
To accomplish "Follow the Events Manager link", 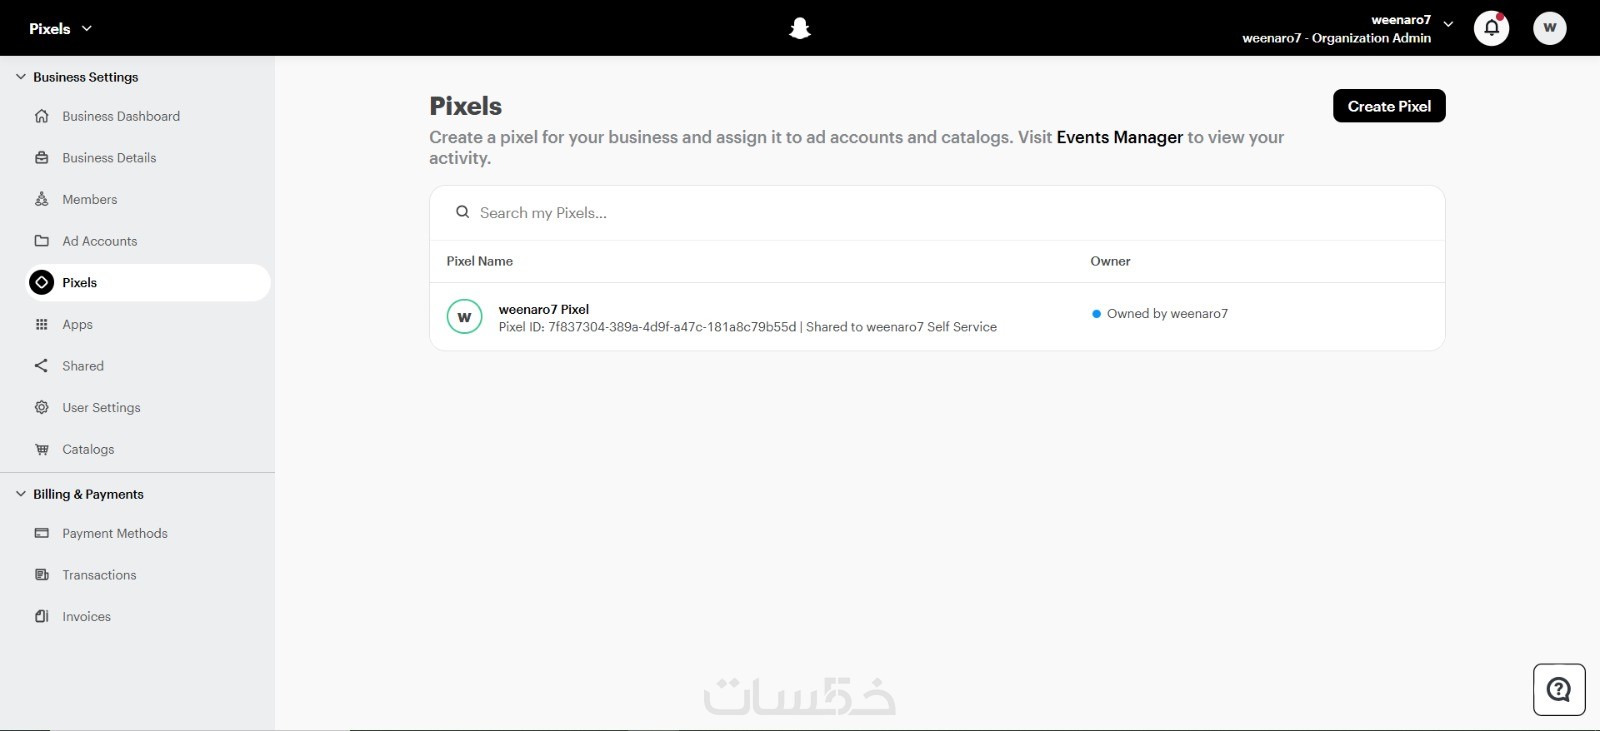I will 1119,137.
